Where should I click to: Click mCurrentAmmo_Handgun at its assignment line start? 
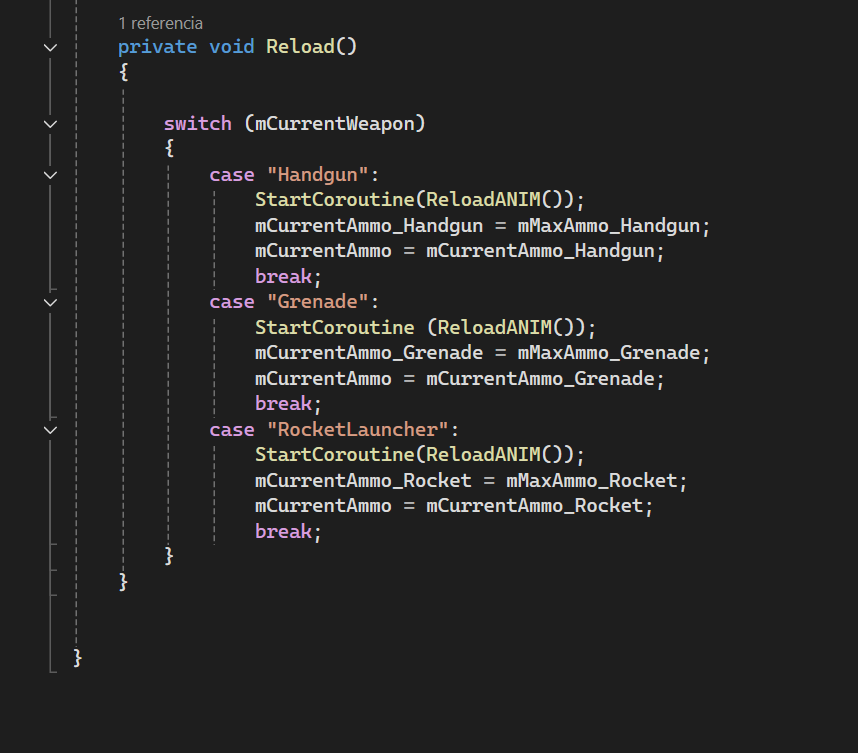(369, 226)
